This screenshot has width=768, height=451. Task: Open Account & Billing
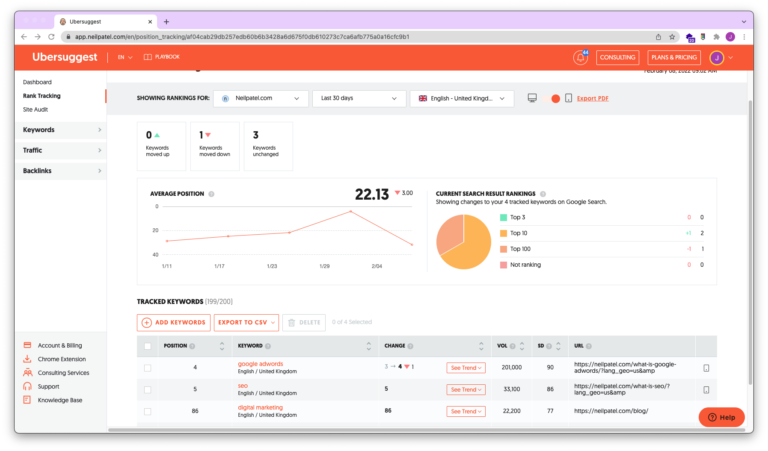60,345
